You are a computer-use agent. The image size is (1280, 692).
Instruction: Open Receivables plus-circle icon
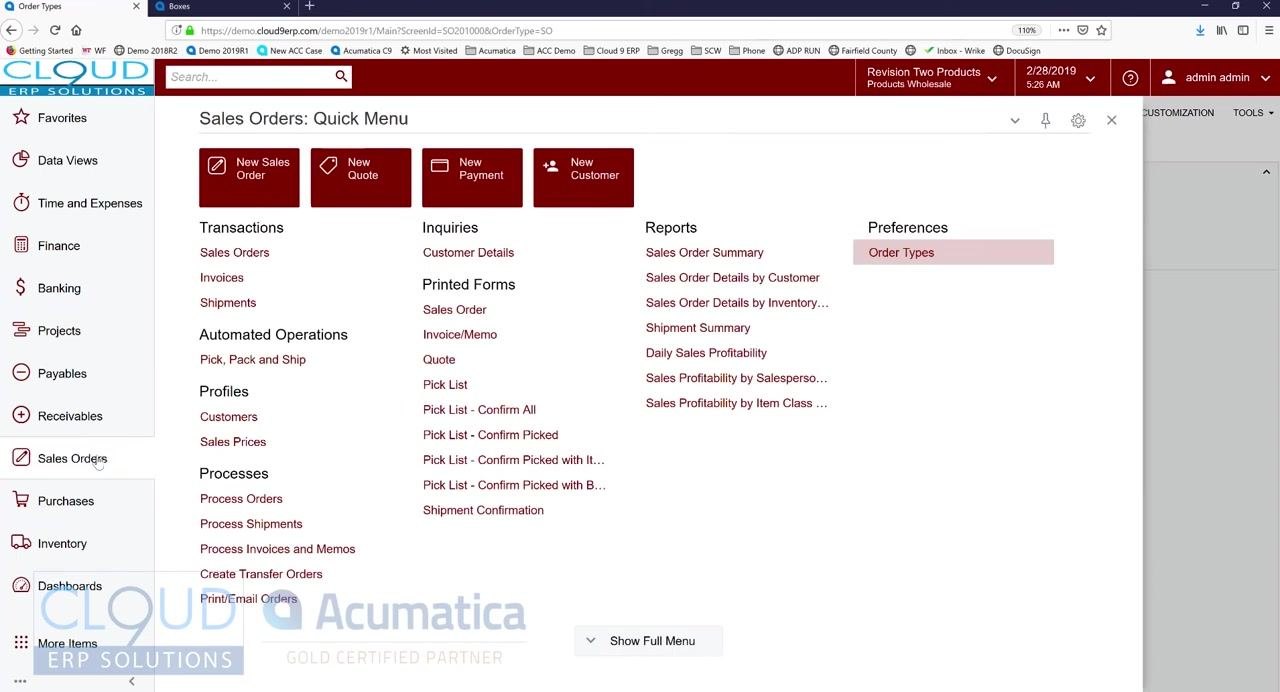21,415
